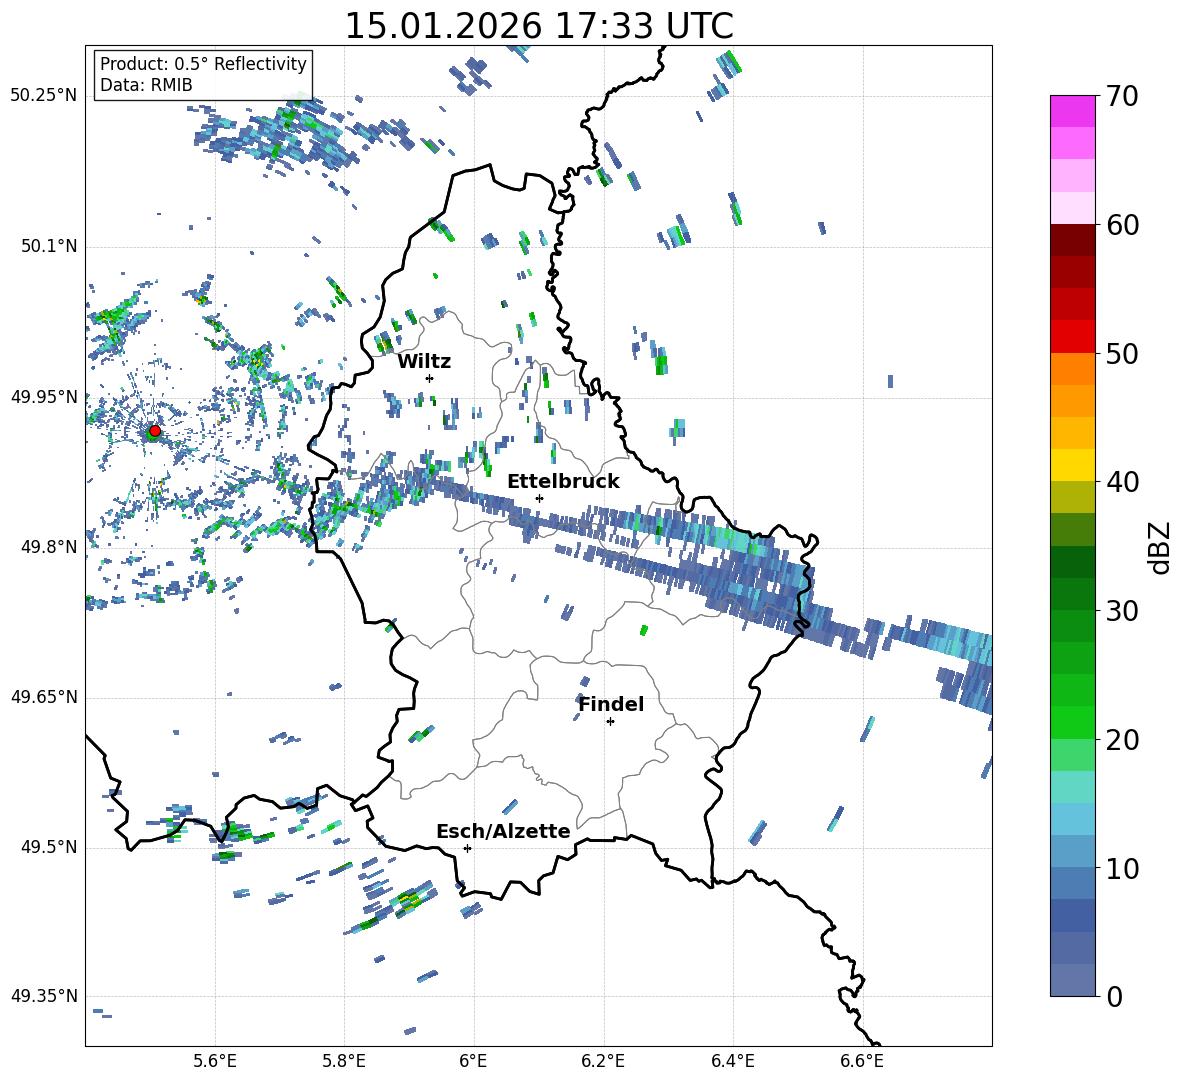The width and height of the screenshot is (1184, 1081).
Task: Click the 'Wiltz' city label
Action: click(424, 362)
